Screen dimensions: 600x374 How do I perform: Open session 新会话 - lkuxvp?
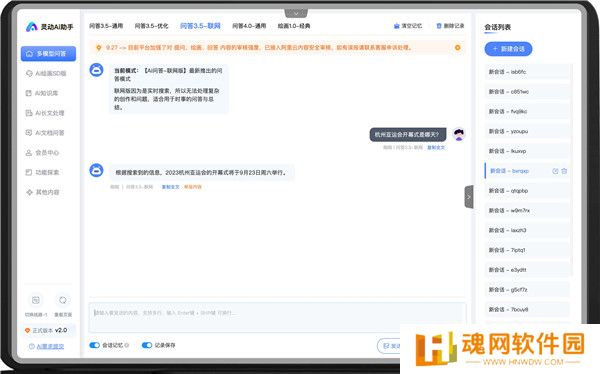click(x=527, y=151)
